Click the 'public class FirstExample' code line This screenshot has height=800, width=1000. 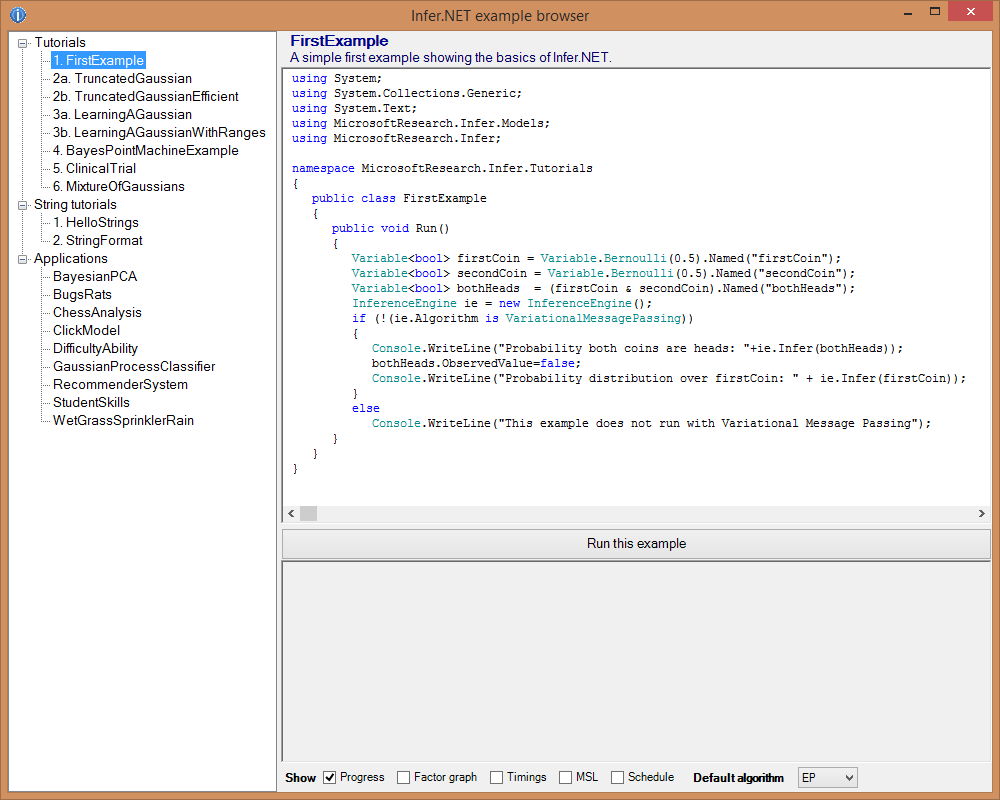399,198
